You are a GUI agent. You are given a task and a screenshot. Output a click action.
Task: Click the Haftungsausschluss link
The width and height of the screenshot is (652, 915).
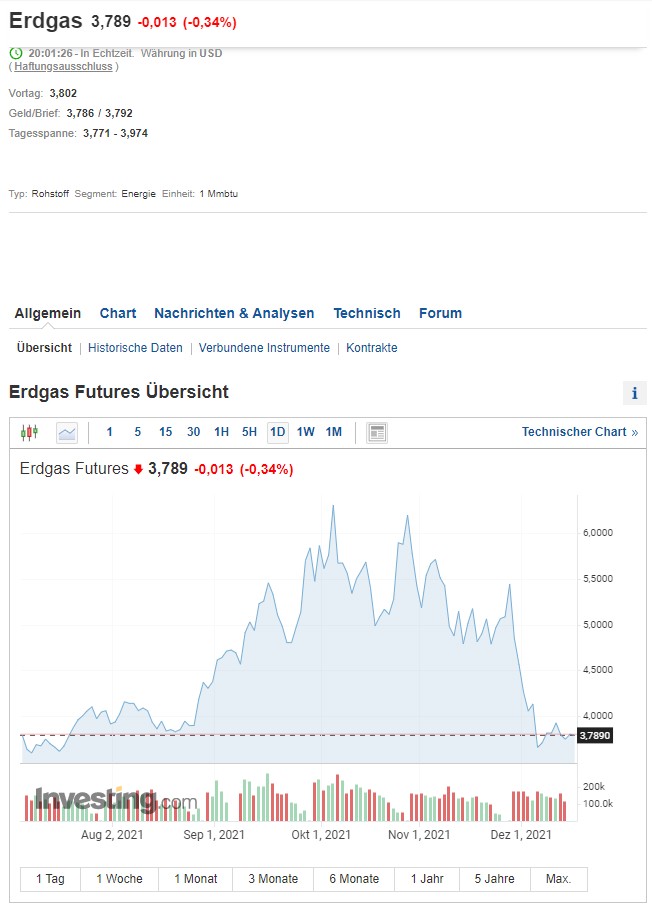coord(63,67)
